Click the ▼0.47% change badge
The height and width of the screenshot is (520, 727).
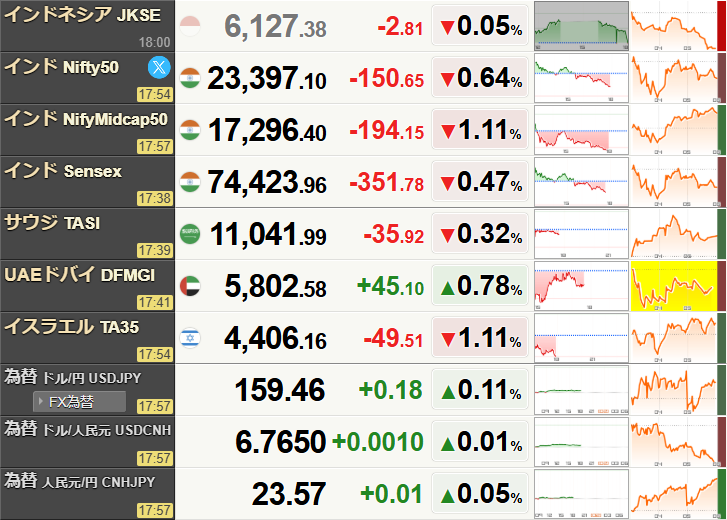[x=480, y=181]
